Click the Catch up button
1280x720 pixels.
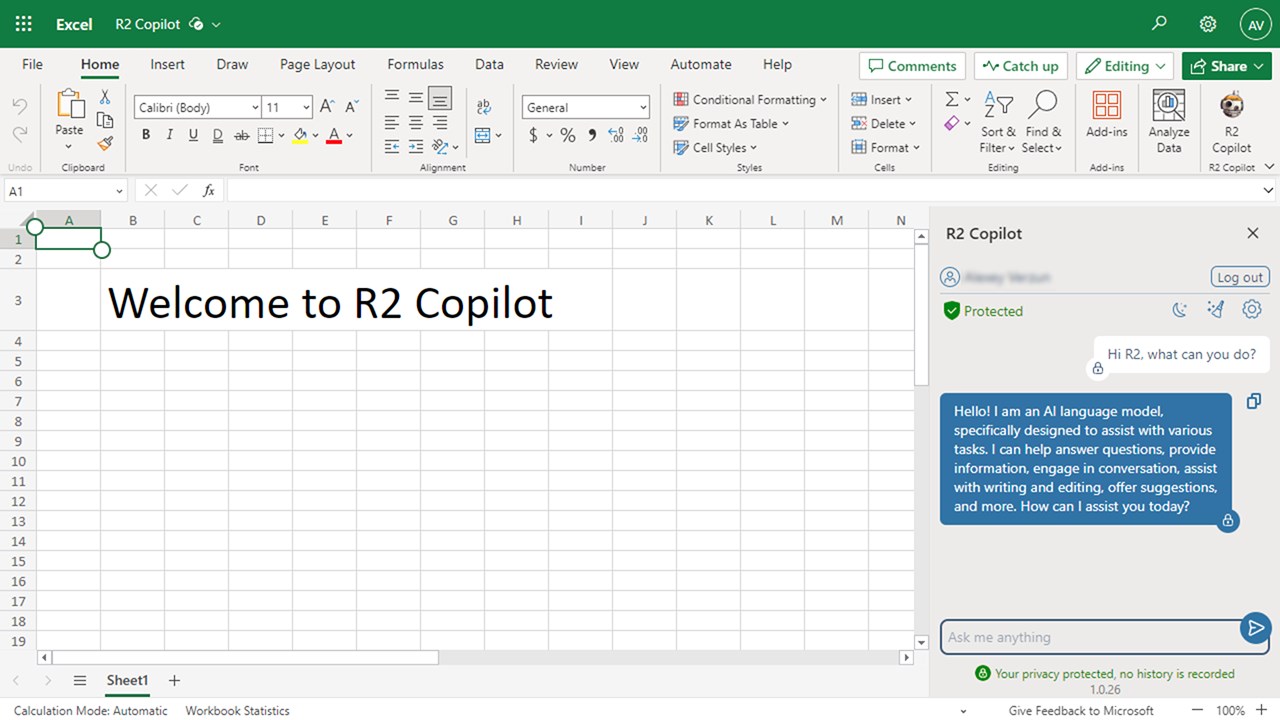coord(1021,66)
